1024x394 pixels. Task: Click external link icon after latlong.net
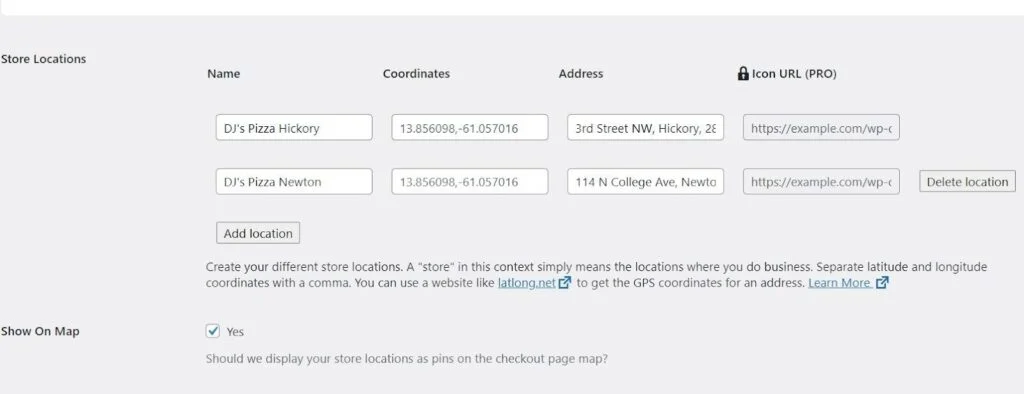click(x=565, y=283)
